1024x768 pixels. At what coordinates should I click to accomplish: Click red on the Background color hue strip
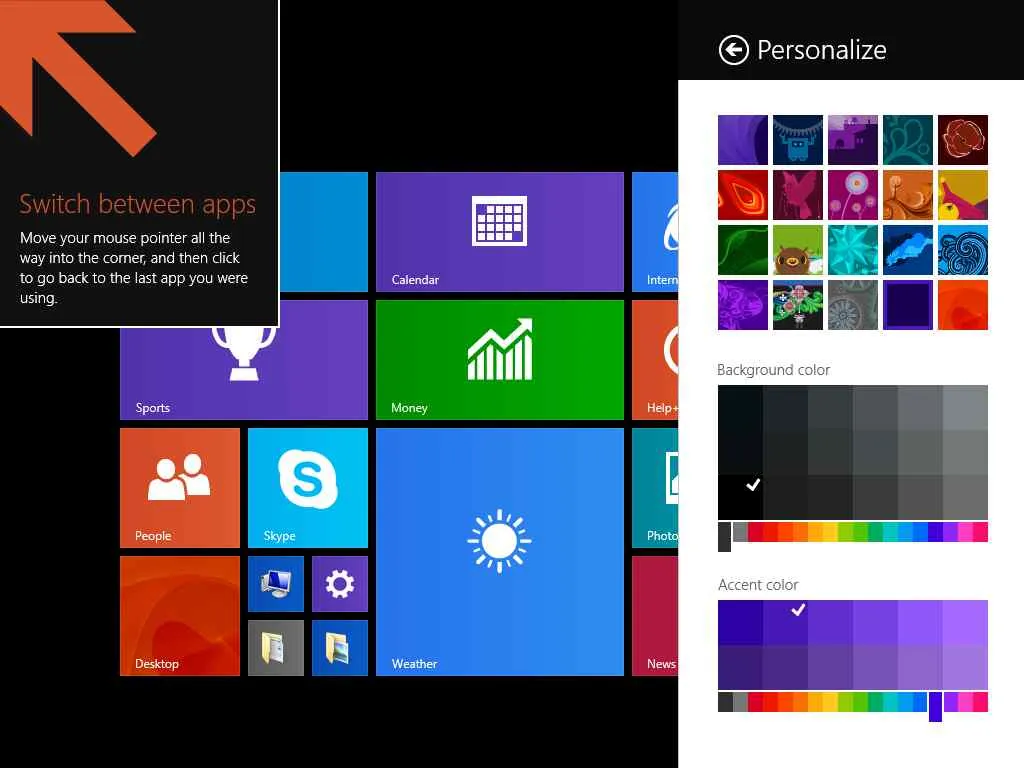756,532
